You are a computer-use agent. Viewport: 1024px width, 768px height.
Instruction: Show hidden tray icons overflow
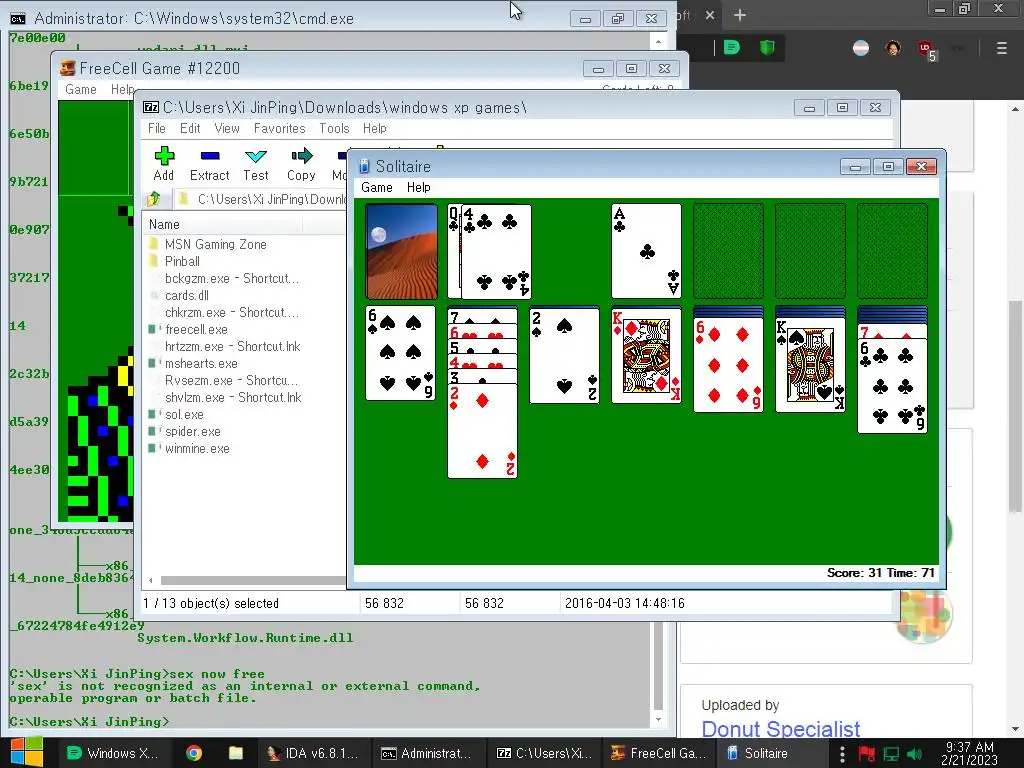842,753
